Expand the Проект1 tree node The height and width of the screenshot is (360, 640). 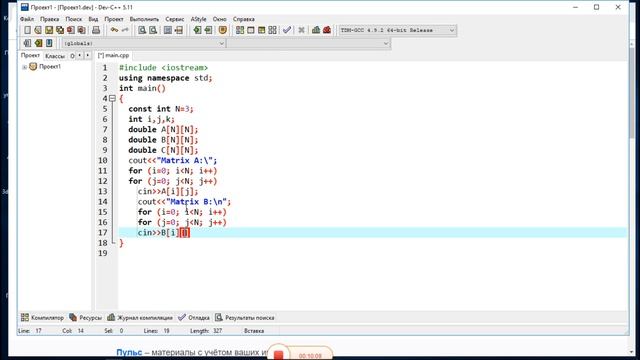point(24,67)
